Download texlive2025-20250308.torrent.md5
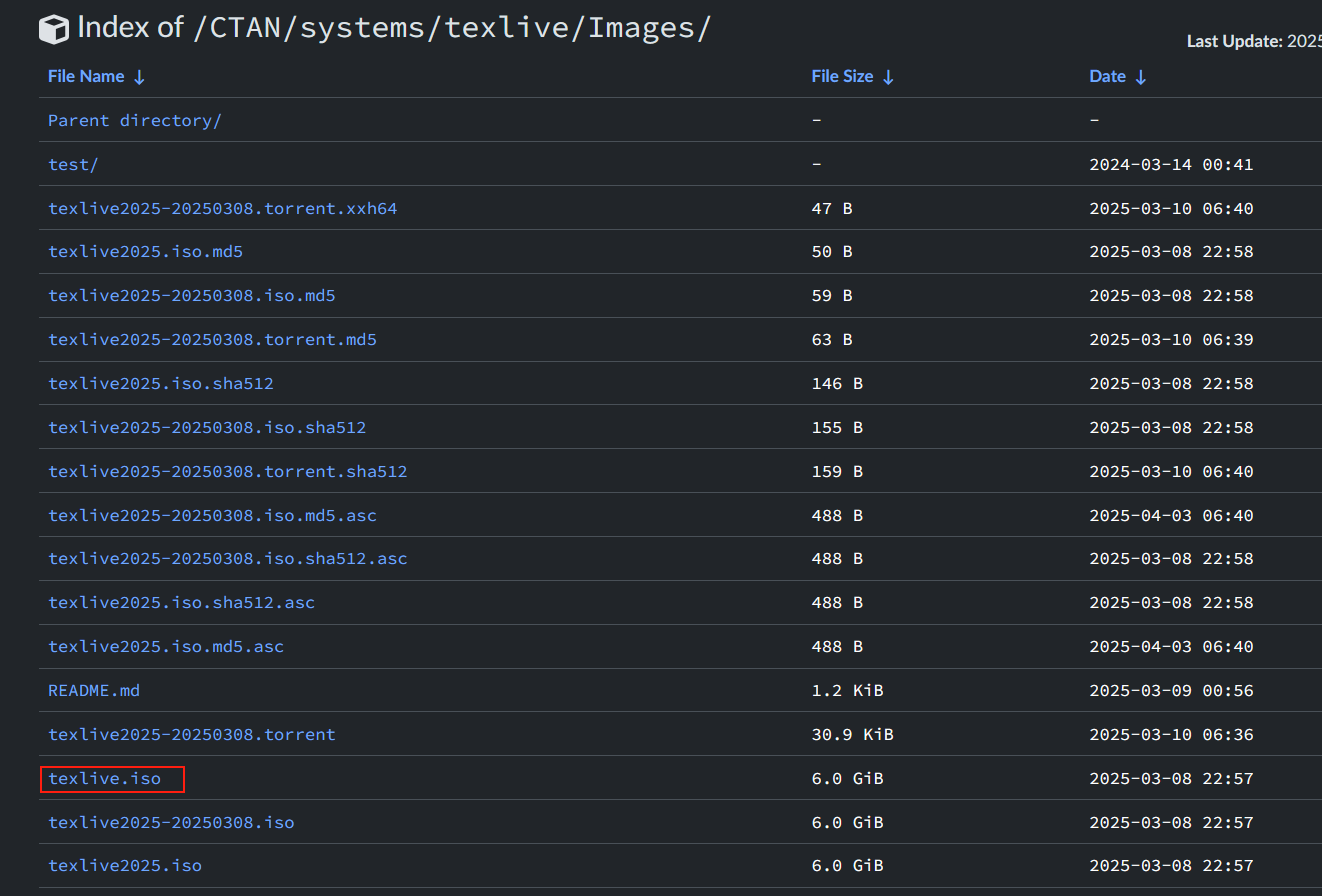The image size is (1322, 896). (x=212, y=340)
